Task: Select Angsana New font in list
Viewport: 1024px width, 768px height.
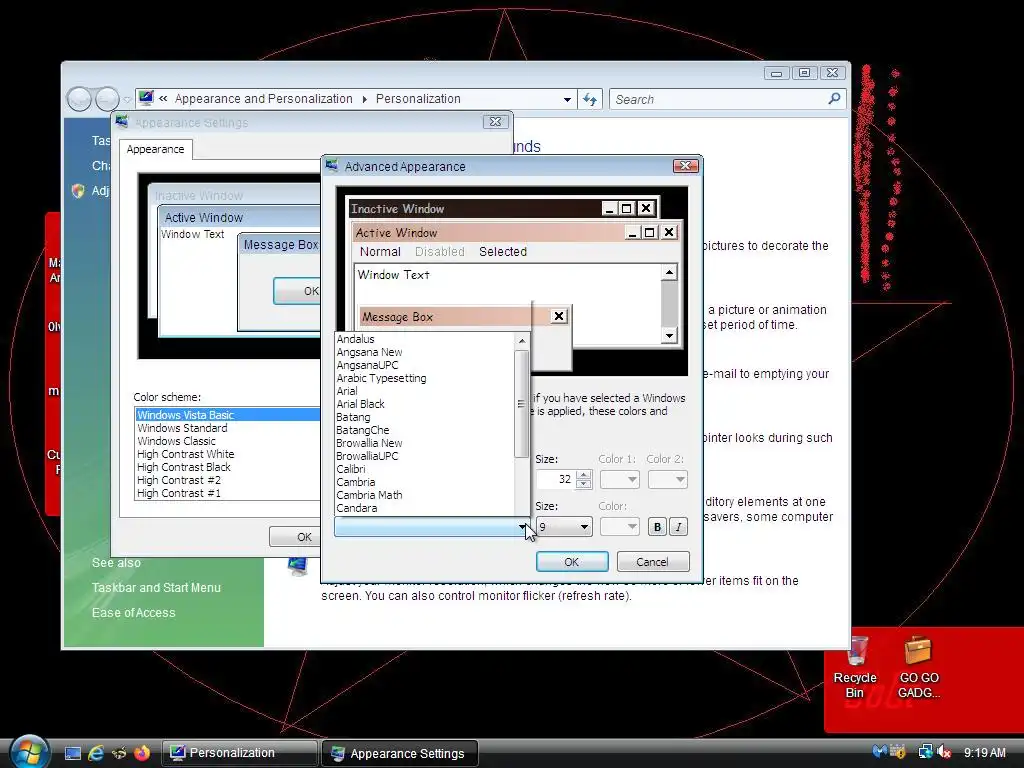Action: click(424, 352)
